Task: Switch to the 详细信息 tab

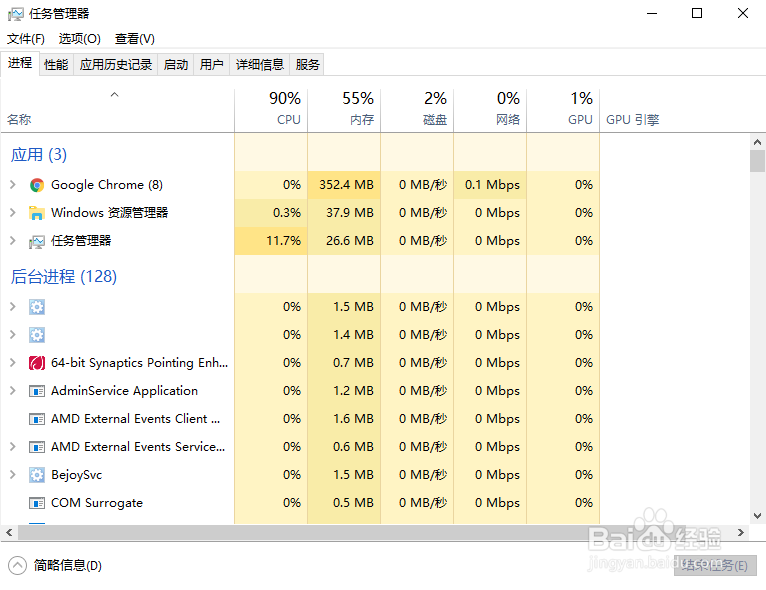Action: (x=260, y=64)
